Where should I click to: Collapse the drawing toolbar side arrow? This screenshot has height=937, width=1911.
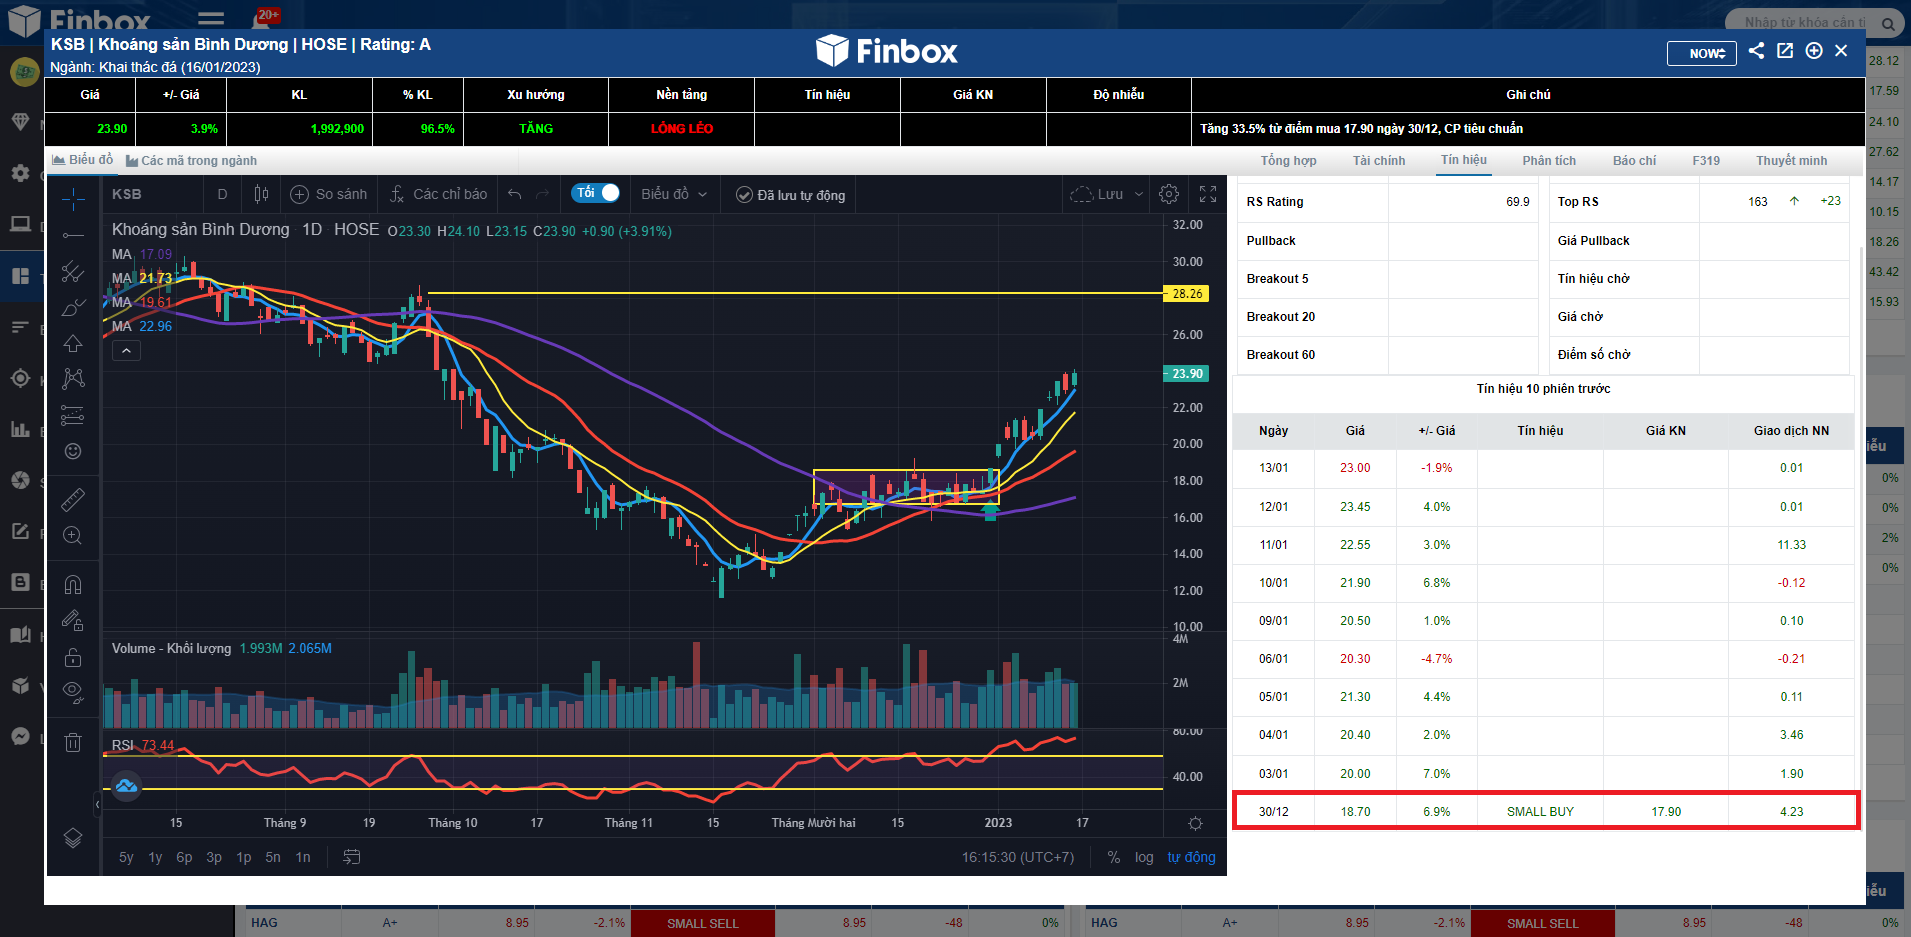click(x=97, y=803)
